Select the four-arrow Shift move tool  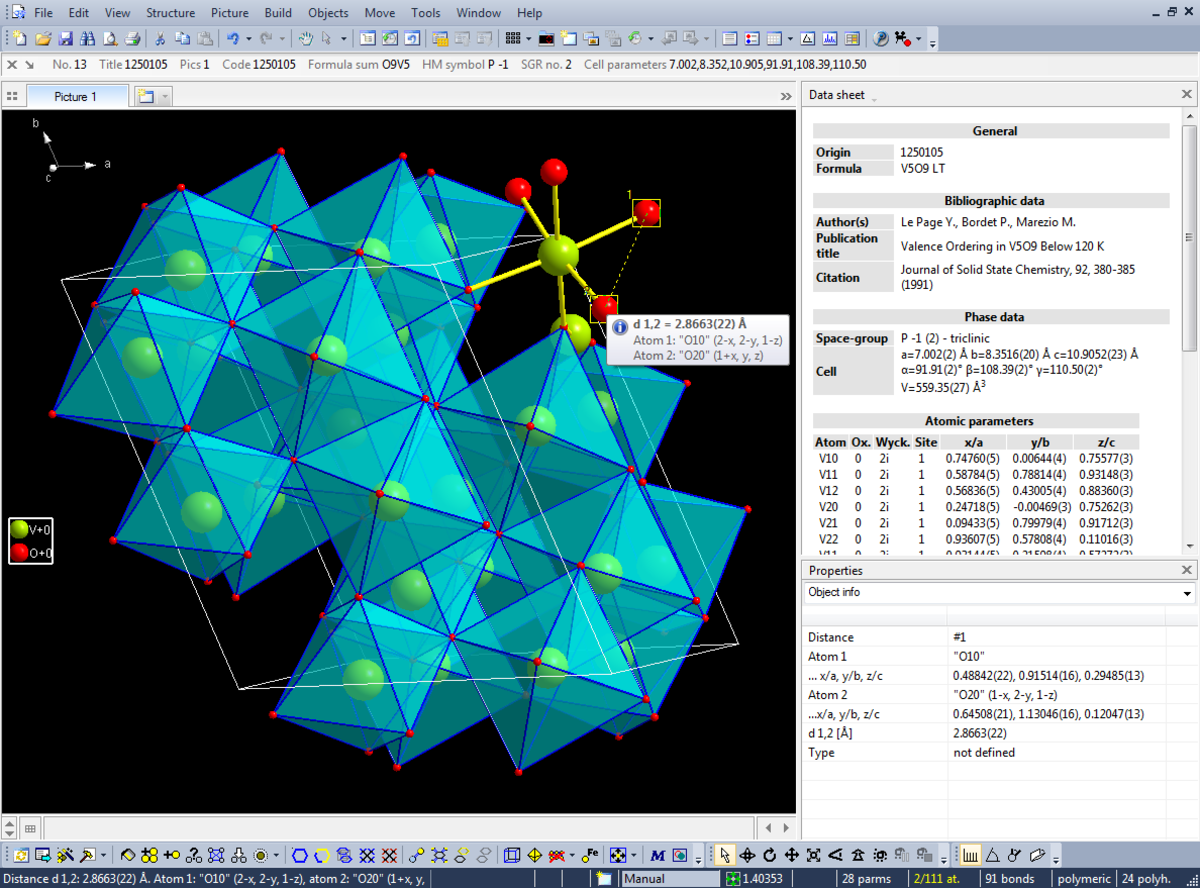click(x=791, y=855)
